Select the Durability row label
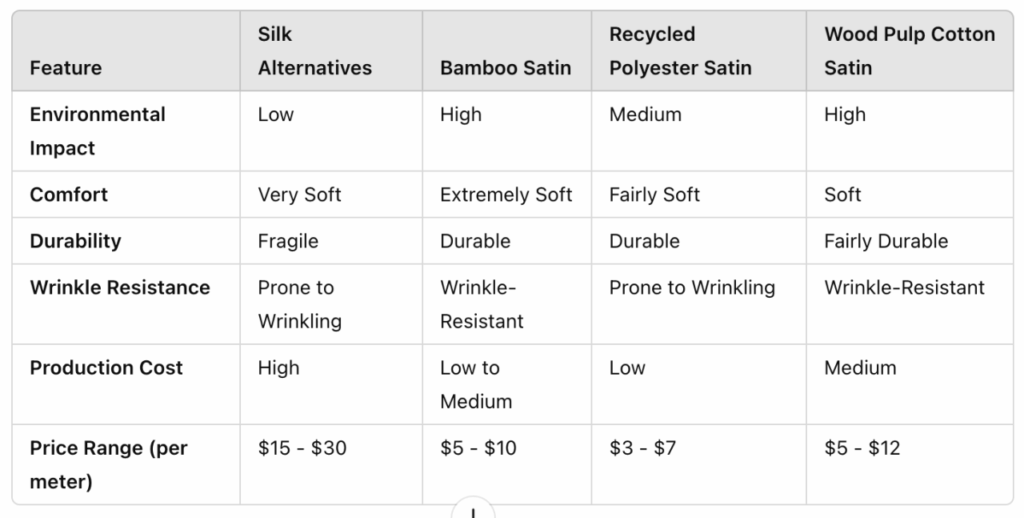The image size is (1024, 518). pos(75,241)
